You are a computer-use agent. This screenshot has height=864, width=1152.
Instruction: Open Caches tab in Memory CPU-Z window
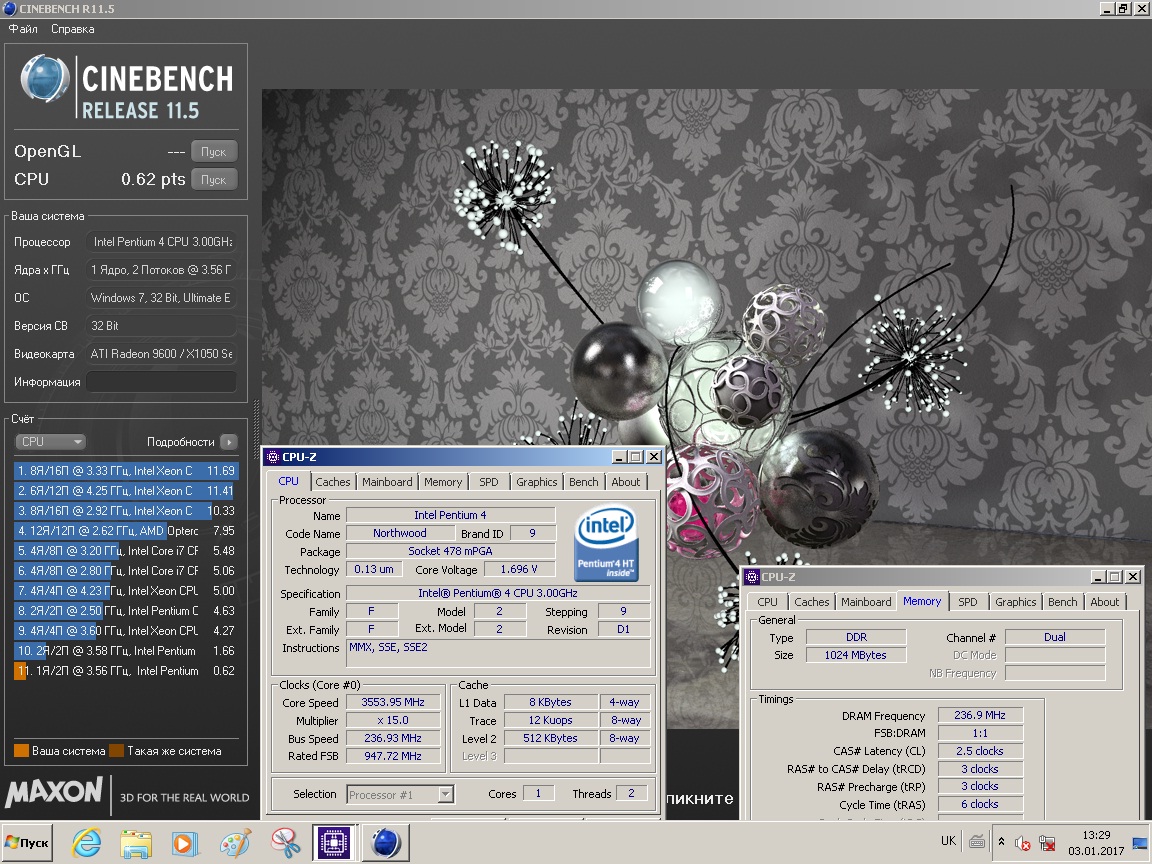(x=811, y=602)
